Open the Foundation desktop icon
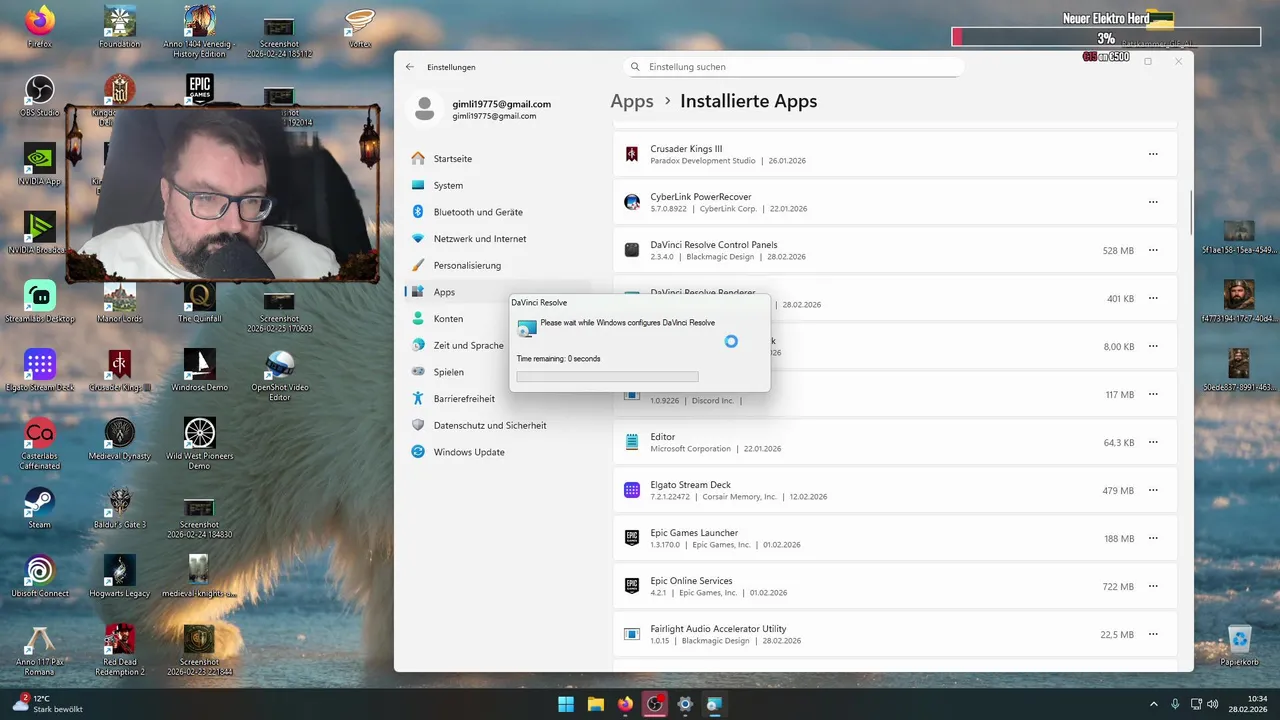This screenshot has height=720, width=1280. click(x=120, y=27)
